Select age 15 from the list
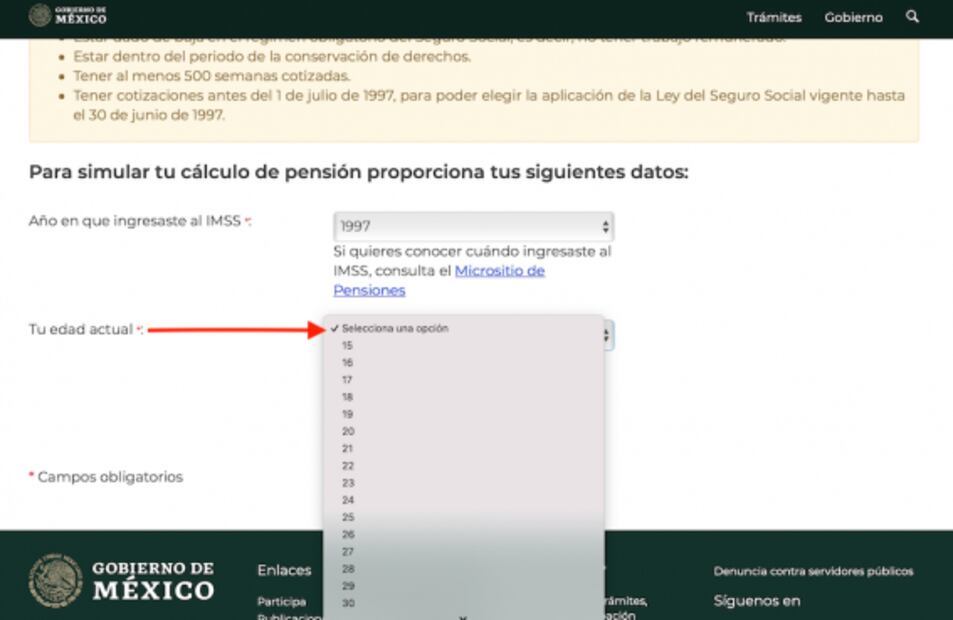The height and width of the screenshot is (620, 953). click(348, 346)
